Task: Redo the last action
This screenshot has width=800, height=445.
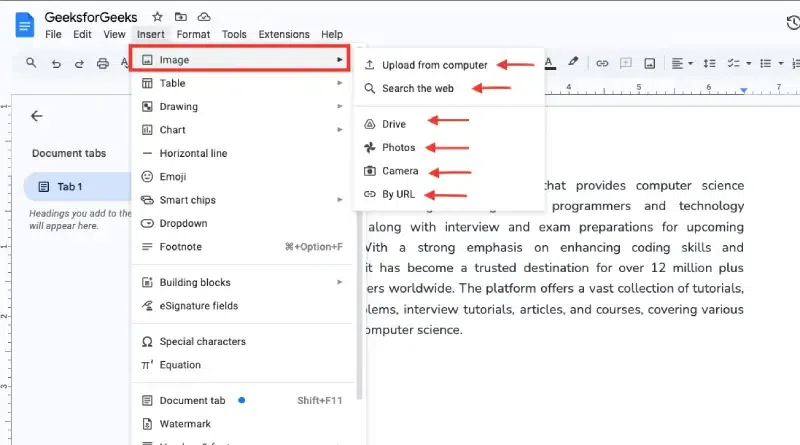Action: coord(79,63)
